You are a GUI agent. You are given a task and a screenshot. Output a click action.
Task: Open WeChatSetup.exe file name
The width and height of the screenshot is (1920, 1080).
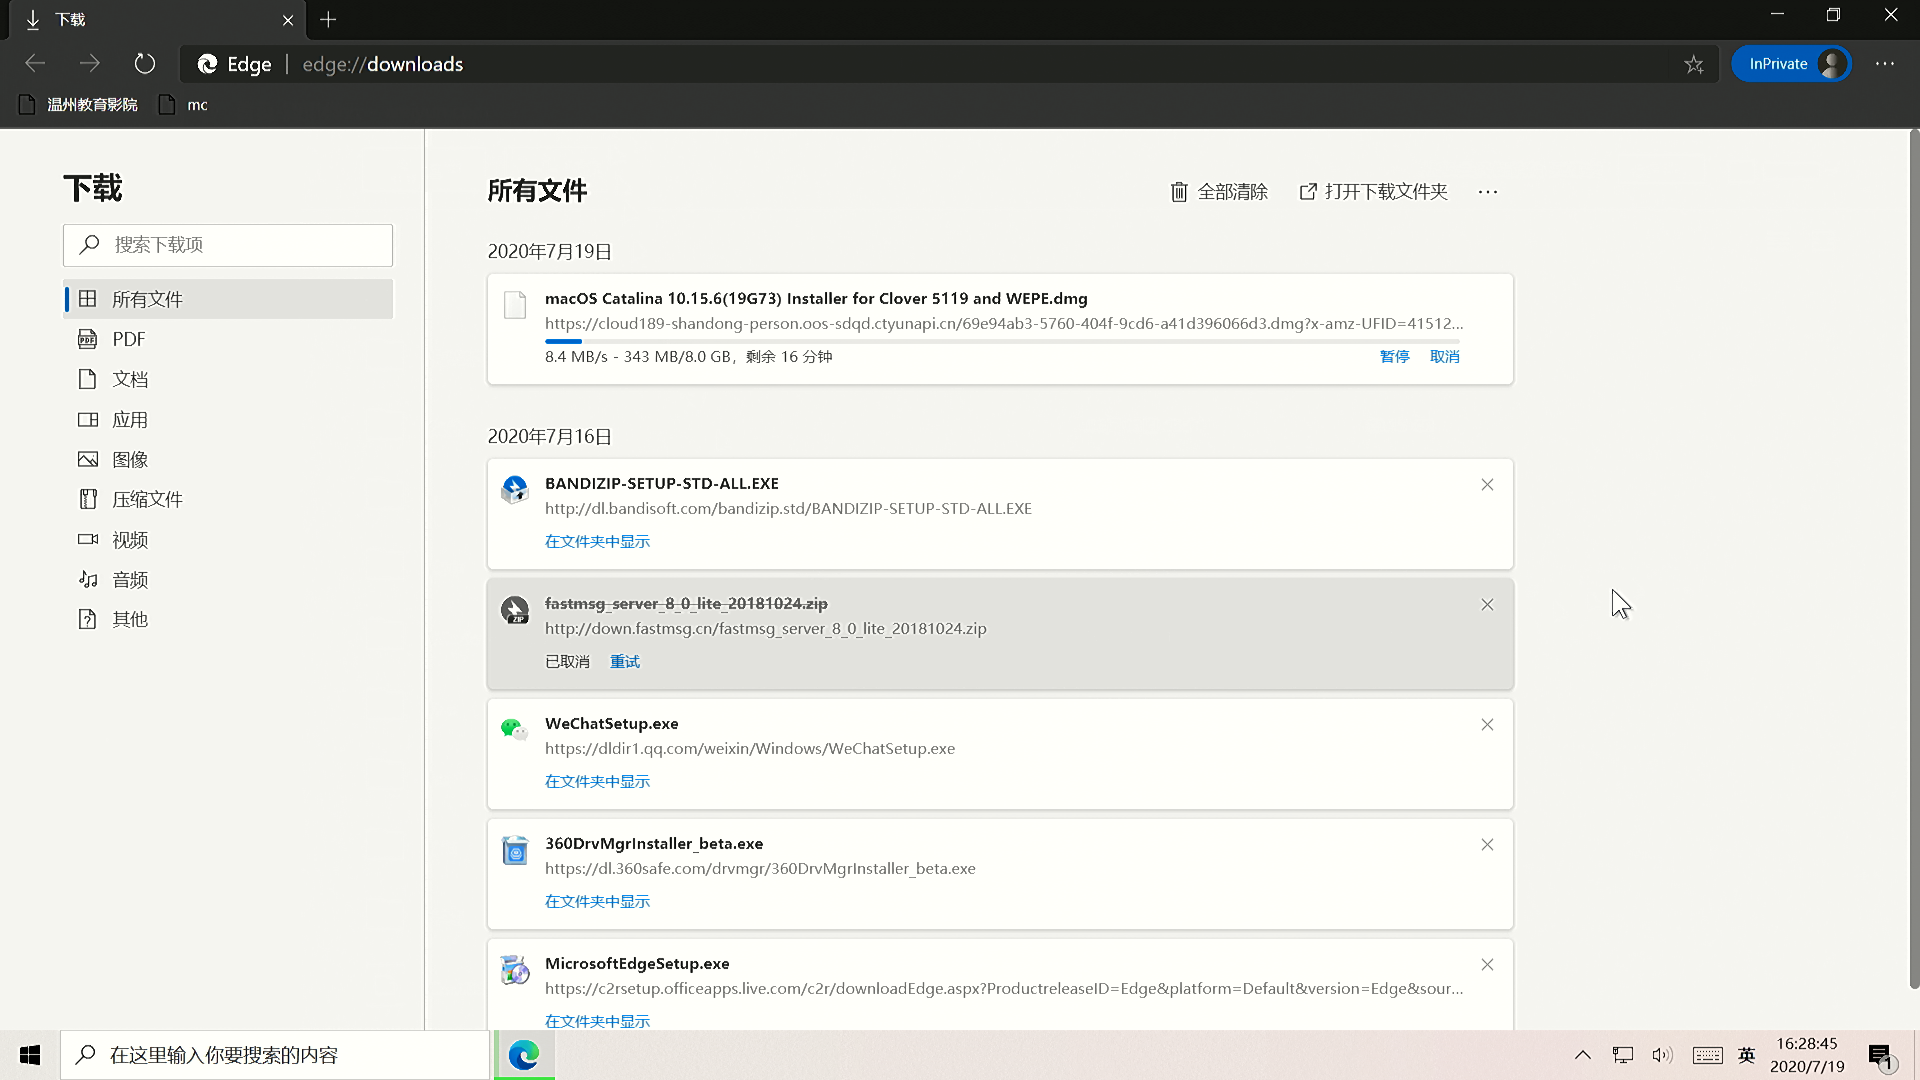pyautogui.click(x=612, y=724)
